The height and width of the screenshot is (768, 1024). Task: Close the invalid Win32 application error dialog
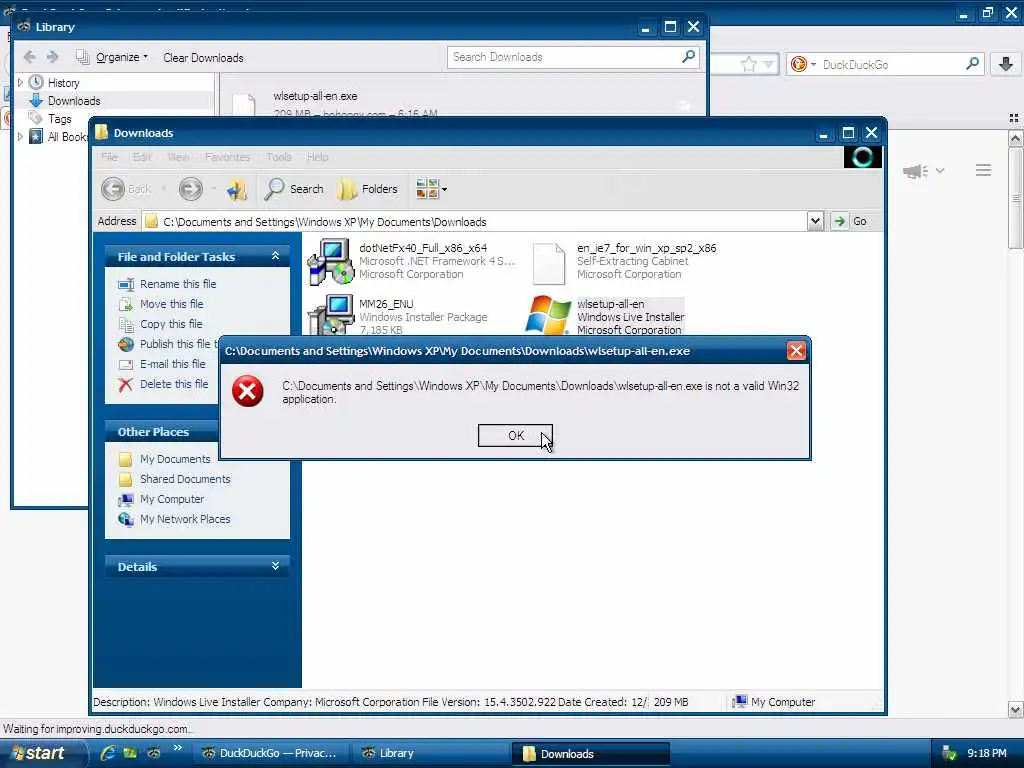point(795,351)
